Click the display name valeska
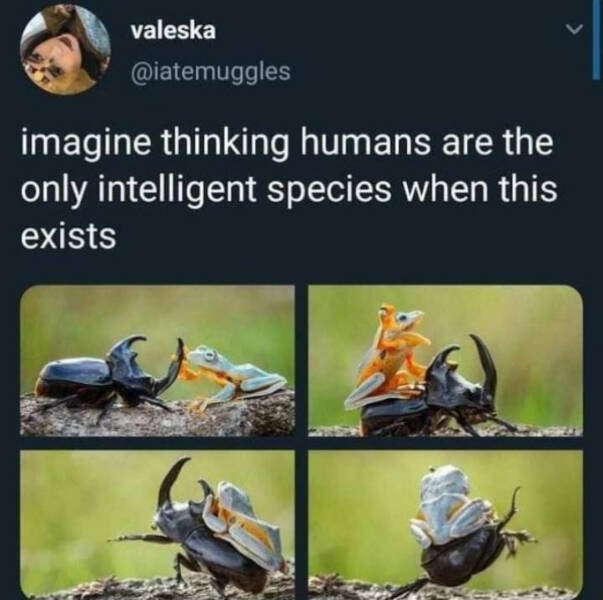 tap(173, 31)
